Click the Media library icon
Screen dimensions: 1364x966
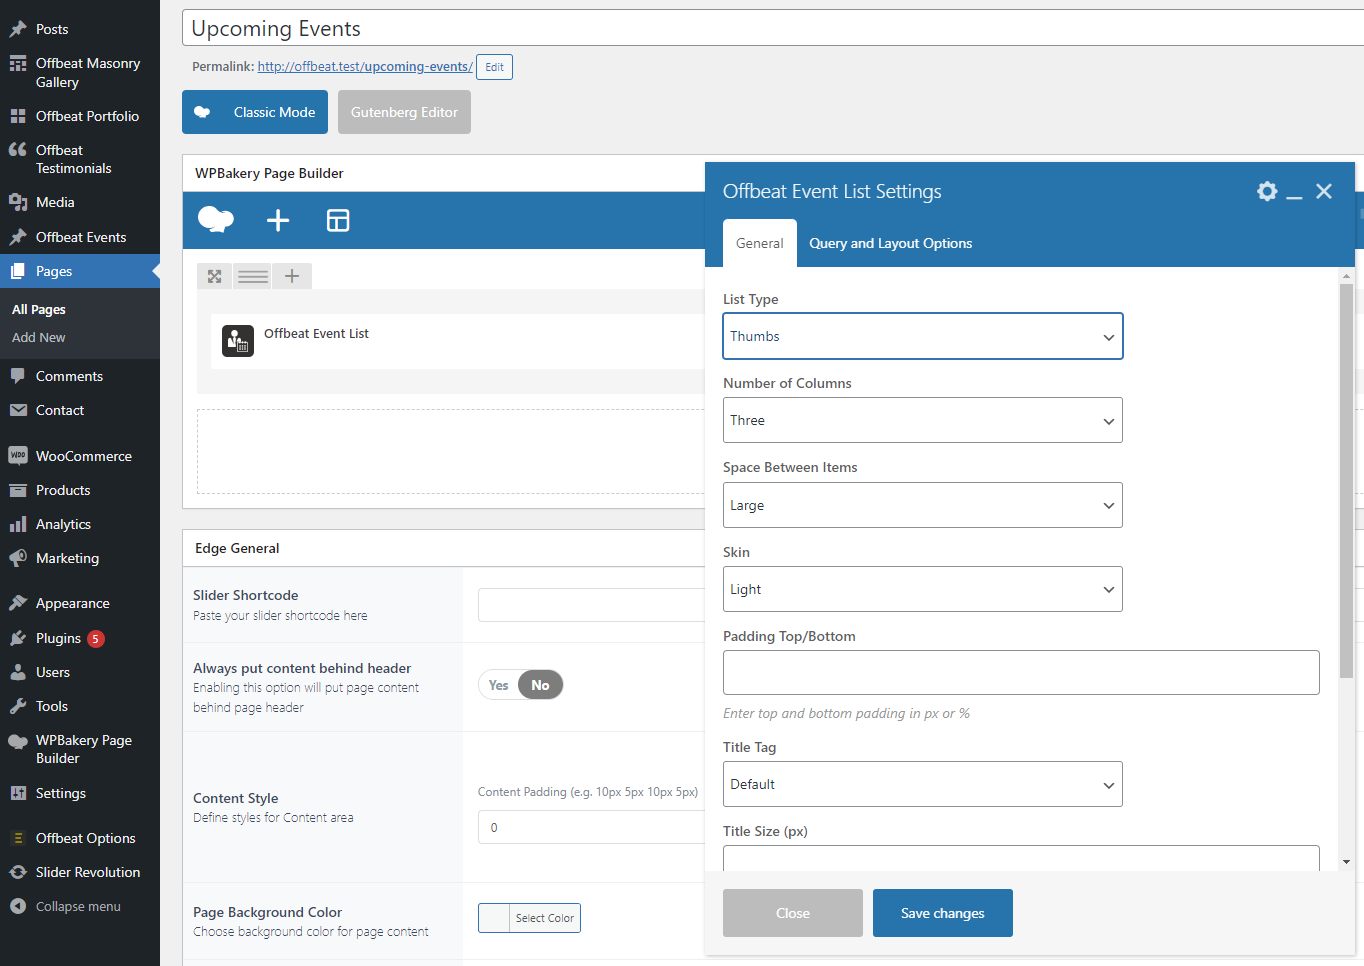[x=18, y=202]
